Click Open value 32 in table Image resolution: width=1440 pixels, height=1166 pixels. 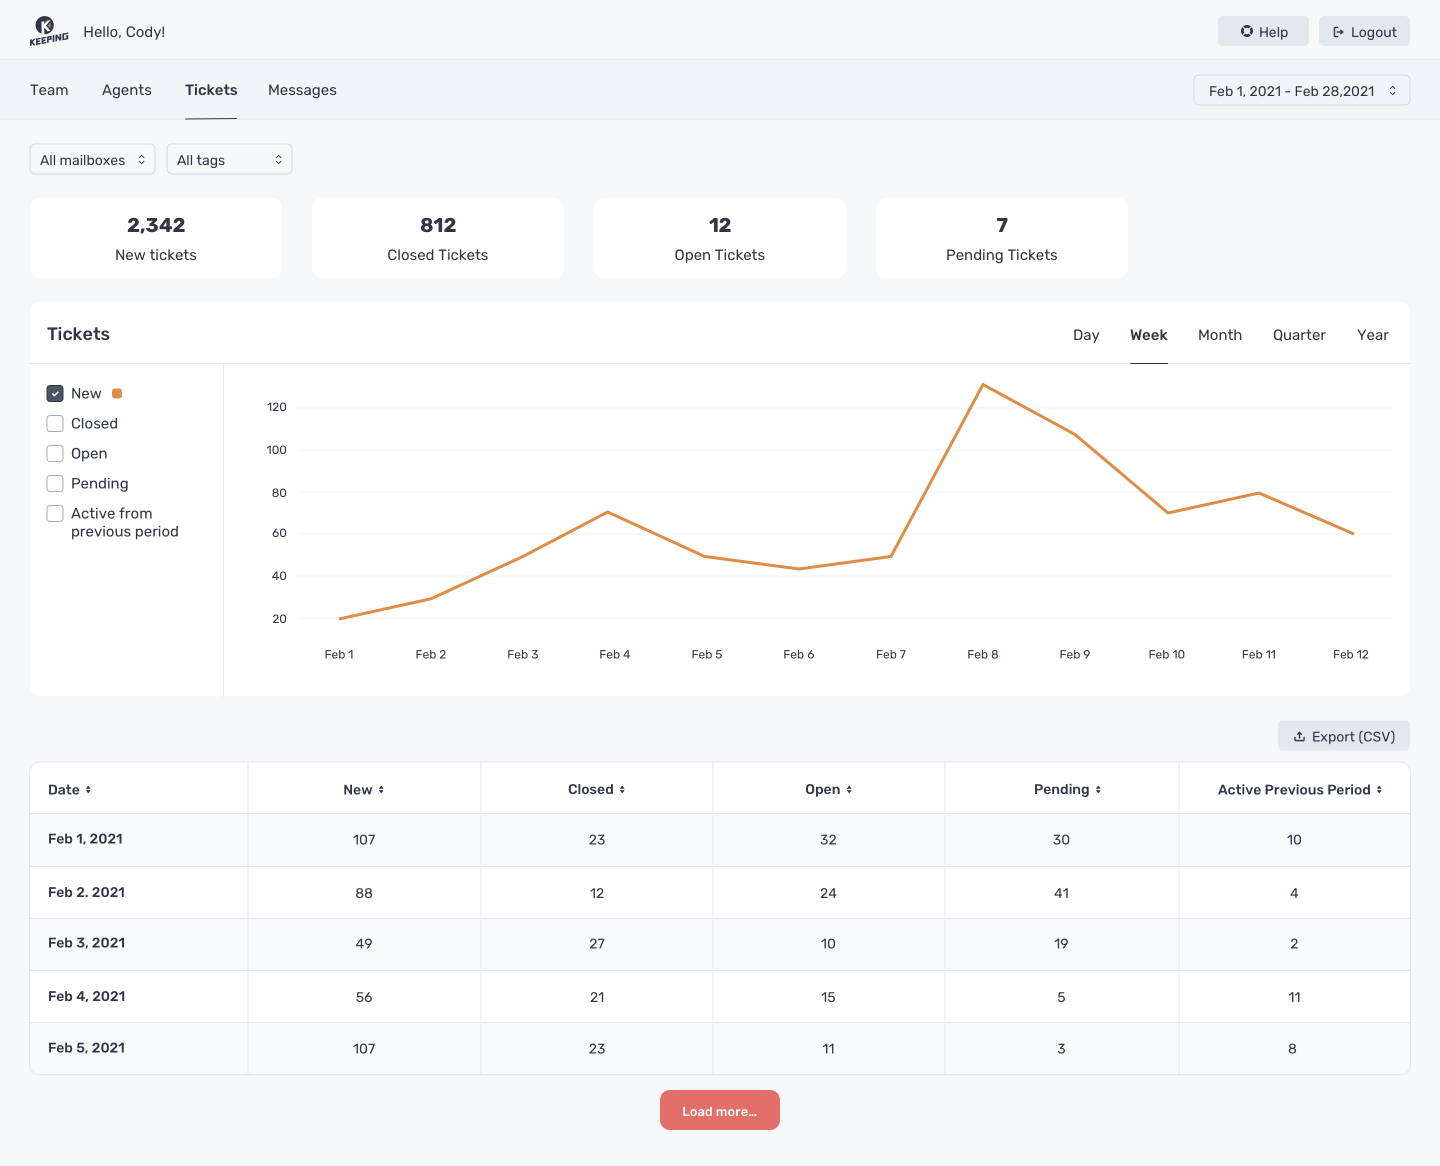tap(828, 840)
